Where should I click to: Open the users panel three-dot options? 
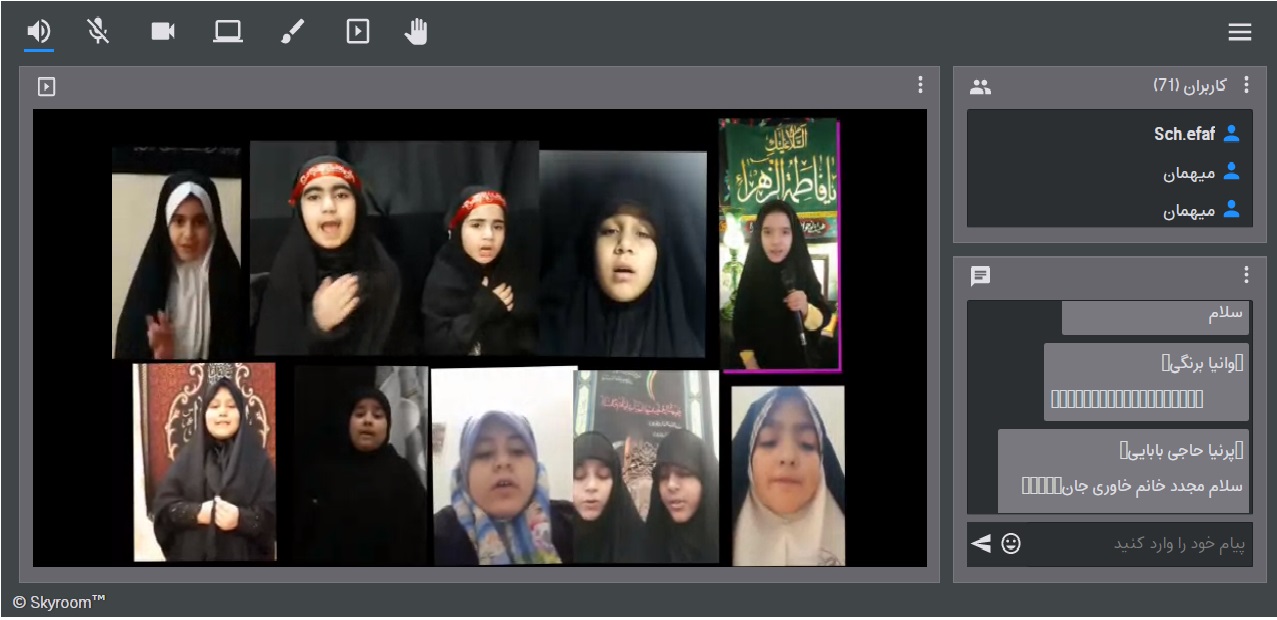[1246, 86]
